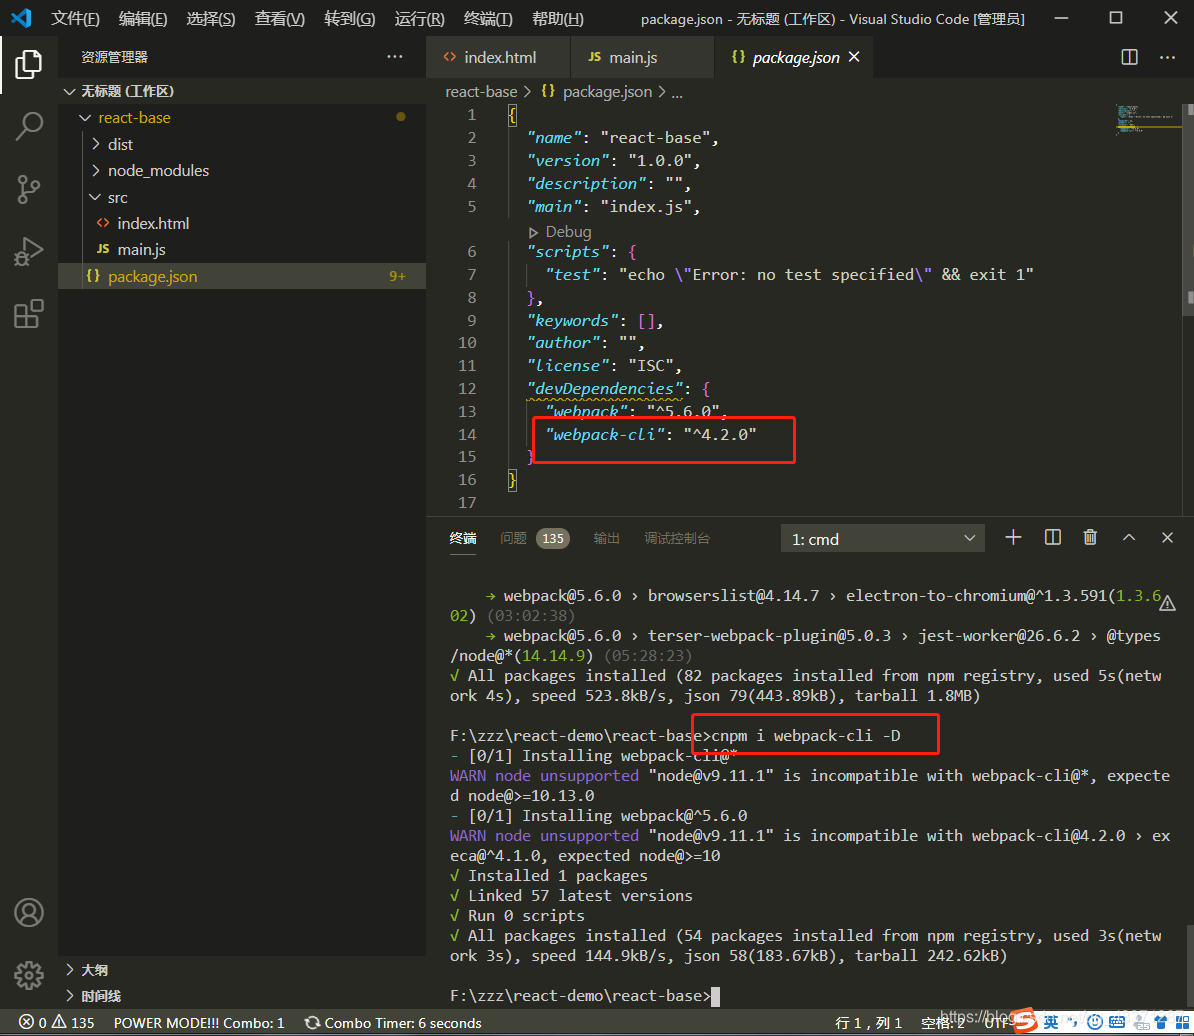This screenshot has height=1036, width=1194.
Task: Create a new terminal with plus icon
Action: tap(1013, 537)
